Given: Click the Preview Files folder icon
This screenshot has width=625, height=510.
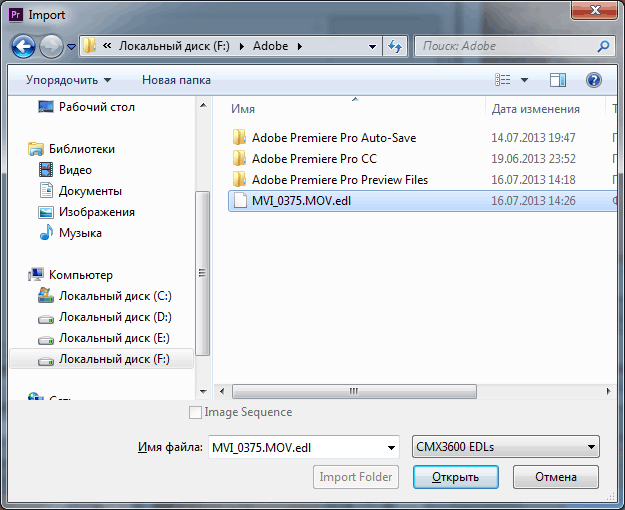Looking at the screenshot, I should [x=239, y=180].
